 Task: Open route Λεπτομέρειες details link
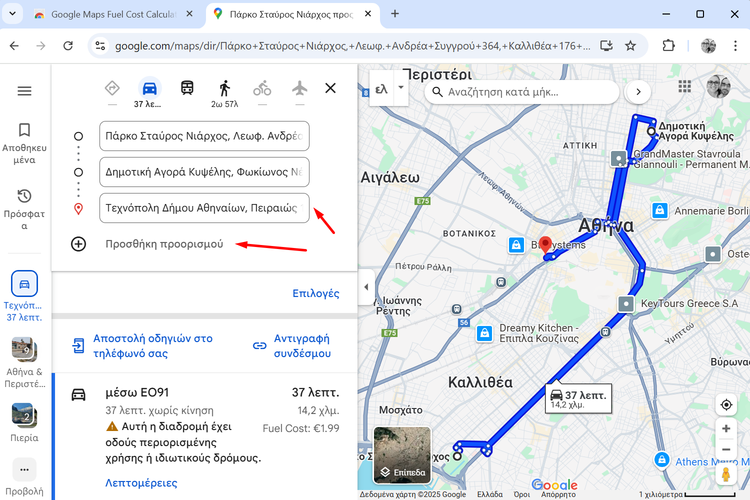tap(141, 483)
